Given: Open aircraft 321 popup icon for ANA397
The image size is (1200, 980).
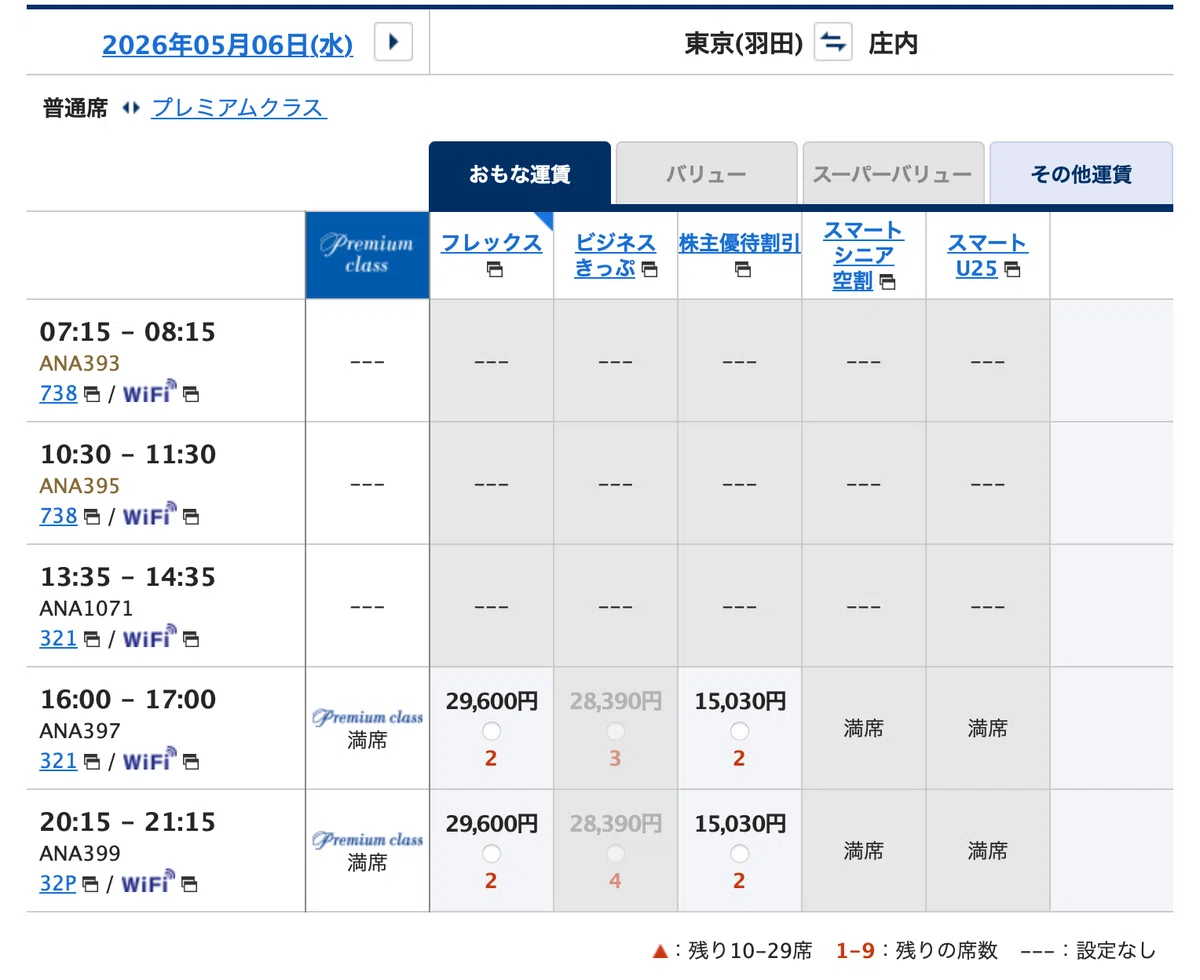Looking at the screenshot, I should (91, 762).
